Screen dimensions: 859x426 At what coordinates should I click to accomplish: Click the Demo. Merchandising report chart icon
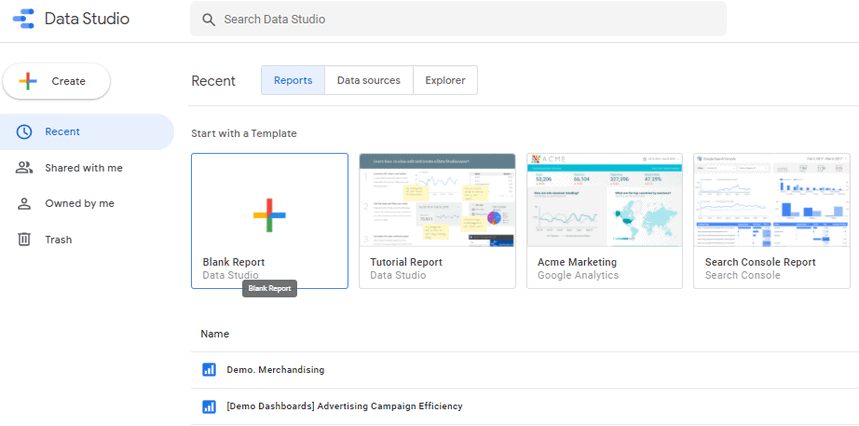(x=209, y=370)
